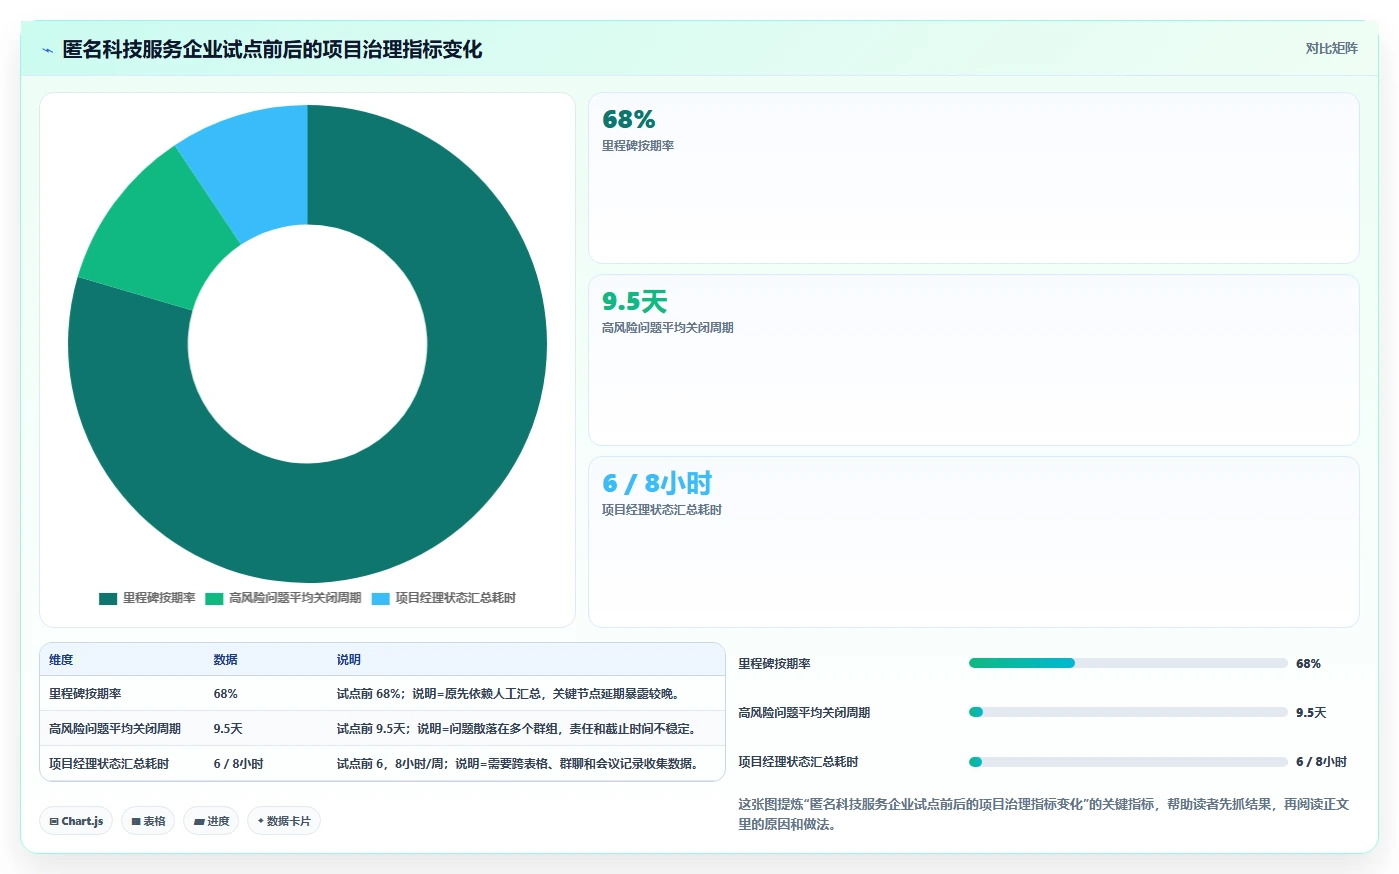Image resolution: width=1399 pixels, height=874 pixels.
Task: Click the lightning icon beside the title
Action: tap(47, 50)
